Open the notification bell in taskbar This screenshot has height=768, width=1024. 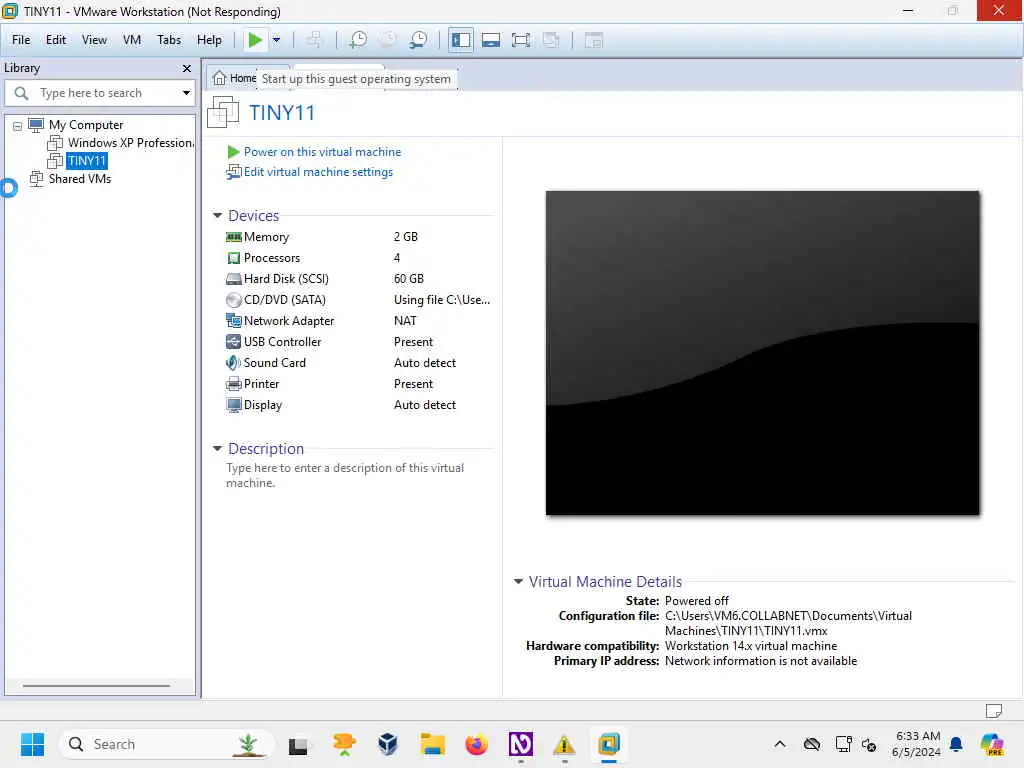tap(956, 744)
